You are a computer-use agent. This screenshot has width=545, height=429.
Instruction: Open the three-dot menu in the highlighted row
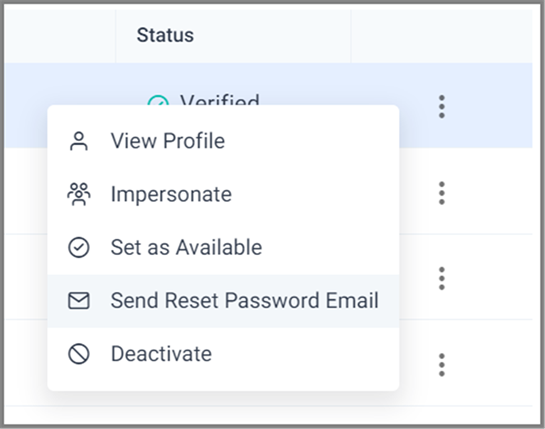pos(442,106)
